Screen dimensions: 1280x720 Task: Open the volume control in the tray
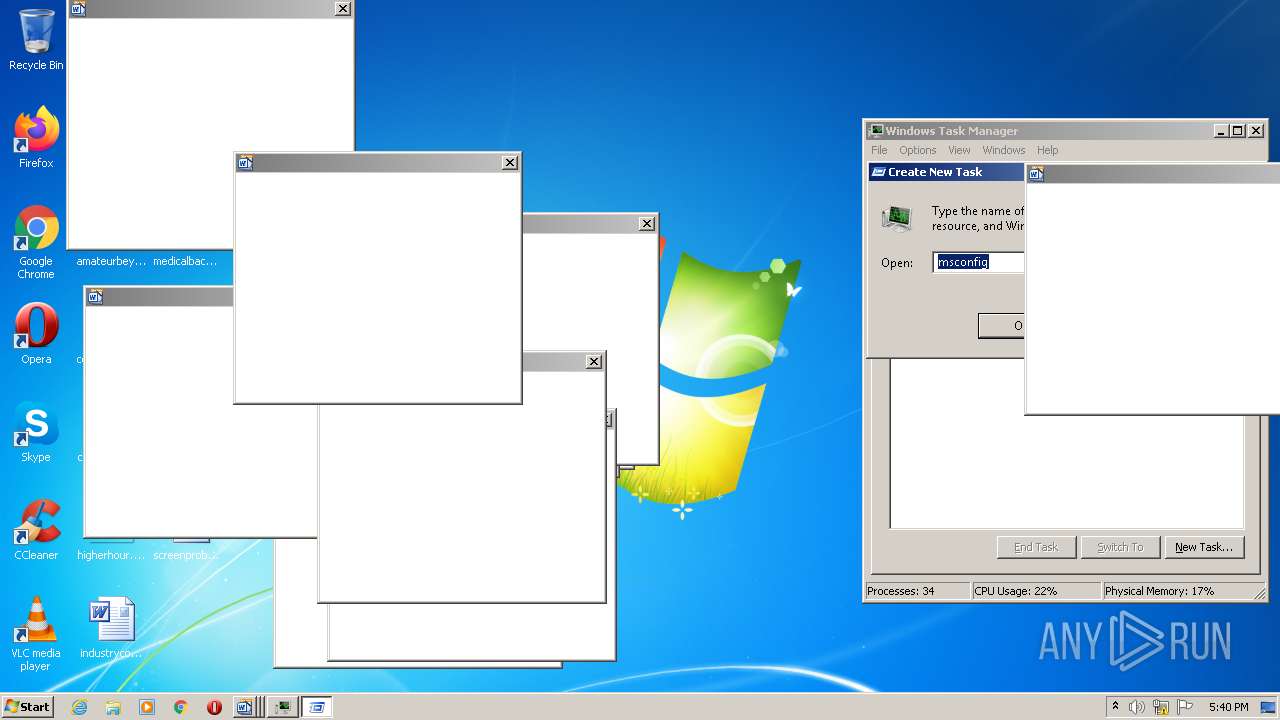click(1137, 707)
